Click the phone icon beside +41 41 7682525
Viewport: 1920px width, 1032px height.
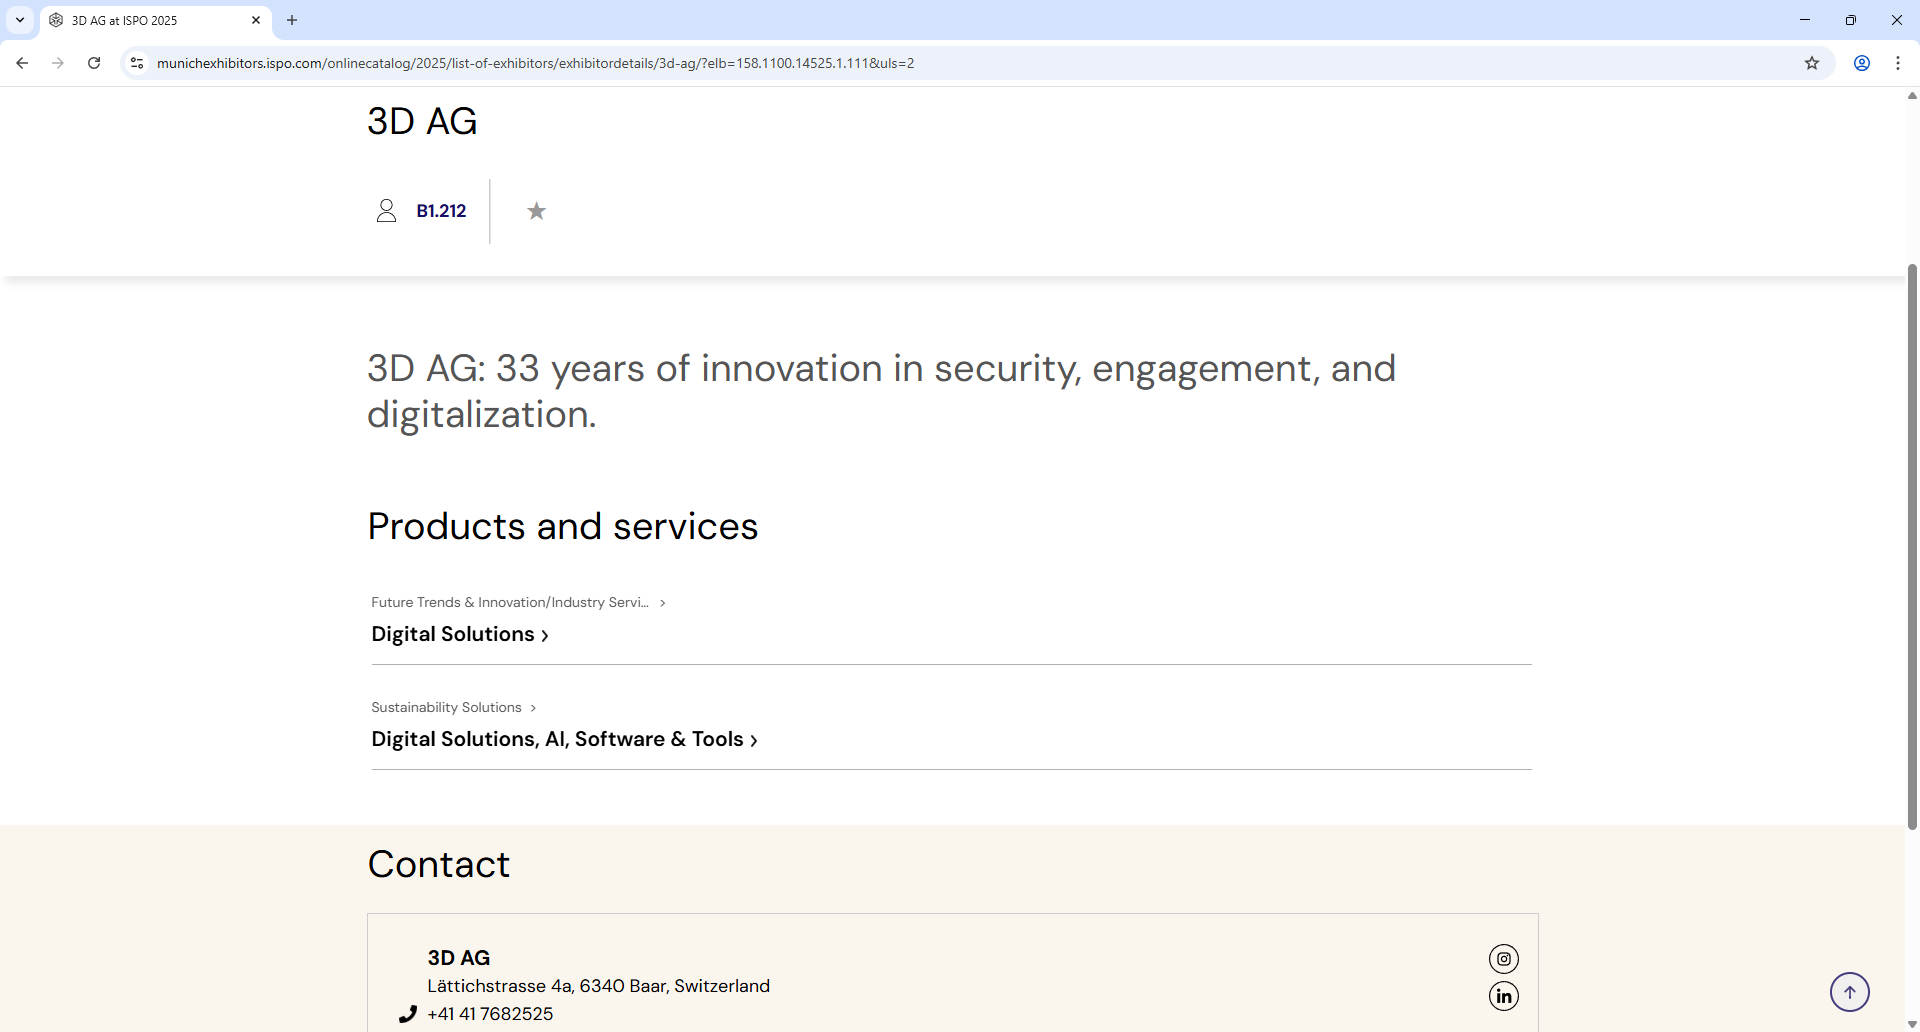[408, 1013]
